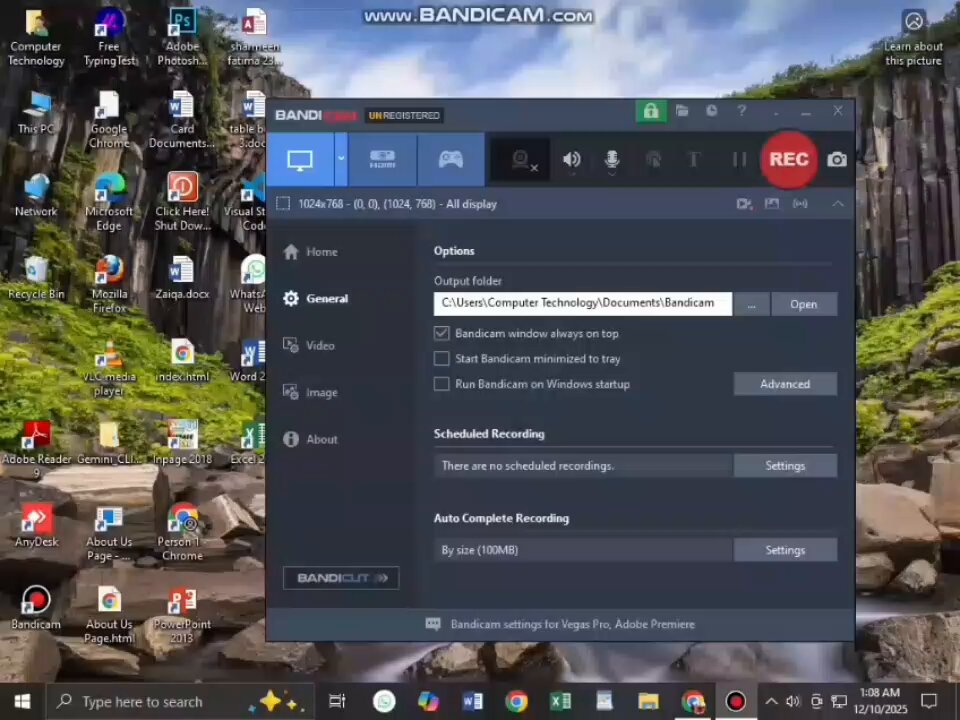Open Advanced options
The image size is (960, 720).
pyautogui.click(x=785, y=384)
